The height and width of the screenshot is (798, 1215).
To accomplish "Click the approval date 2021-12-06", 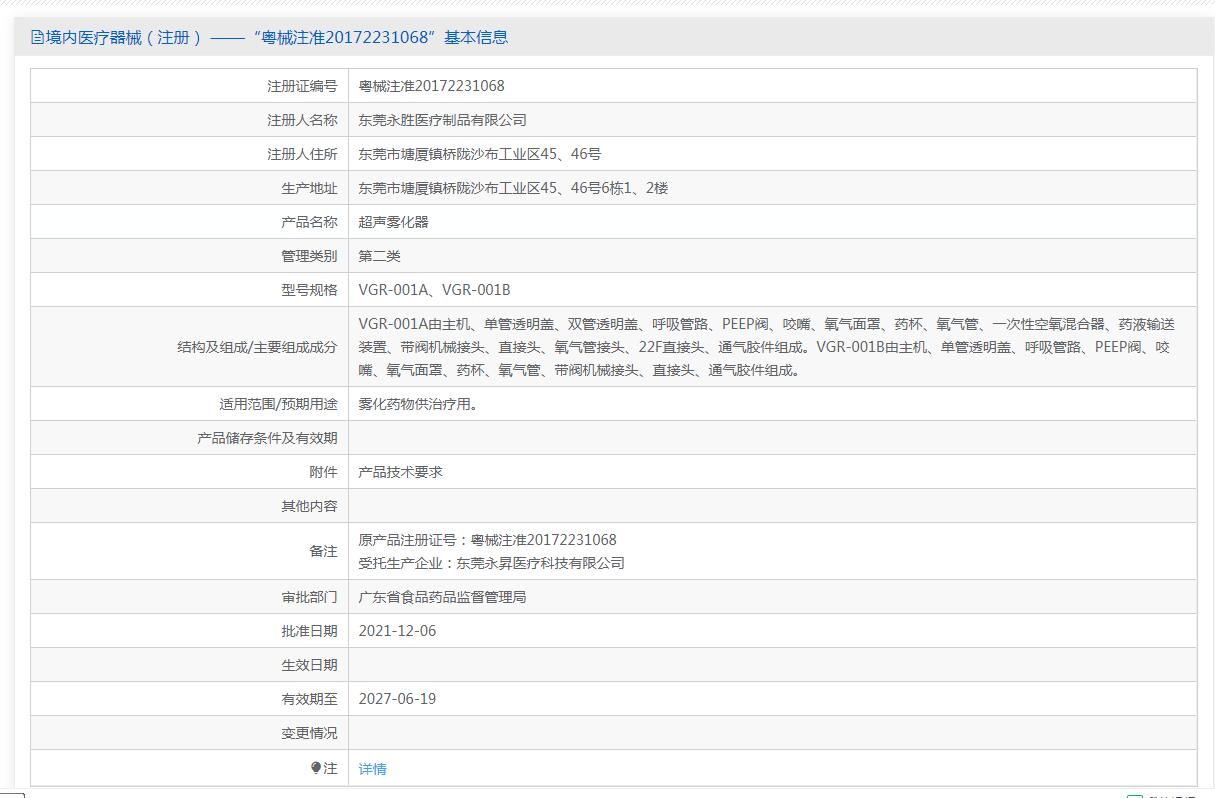I will [397, 631].
